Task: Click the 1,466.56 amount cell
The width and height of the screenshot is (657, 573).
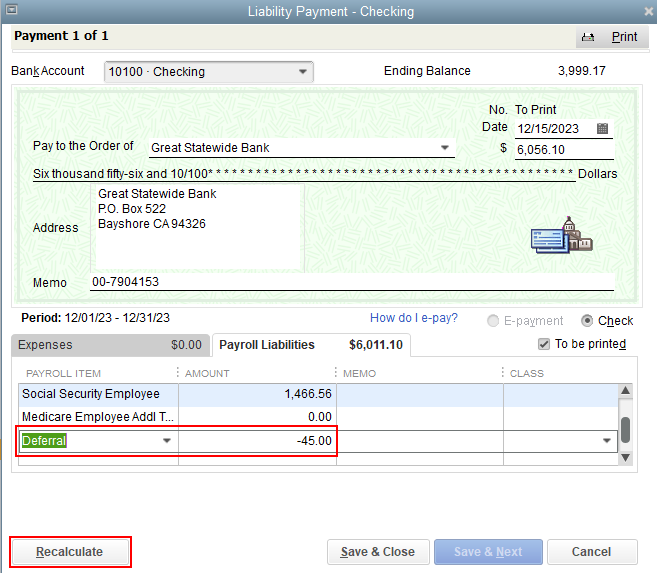Action: [257, 394]
